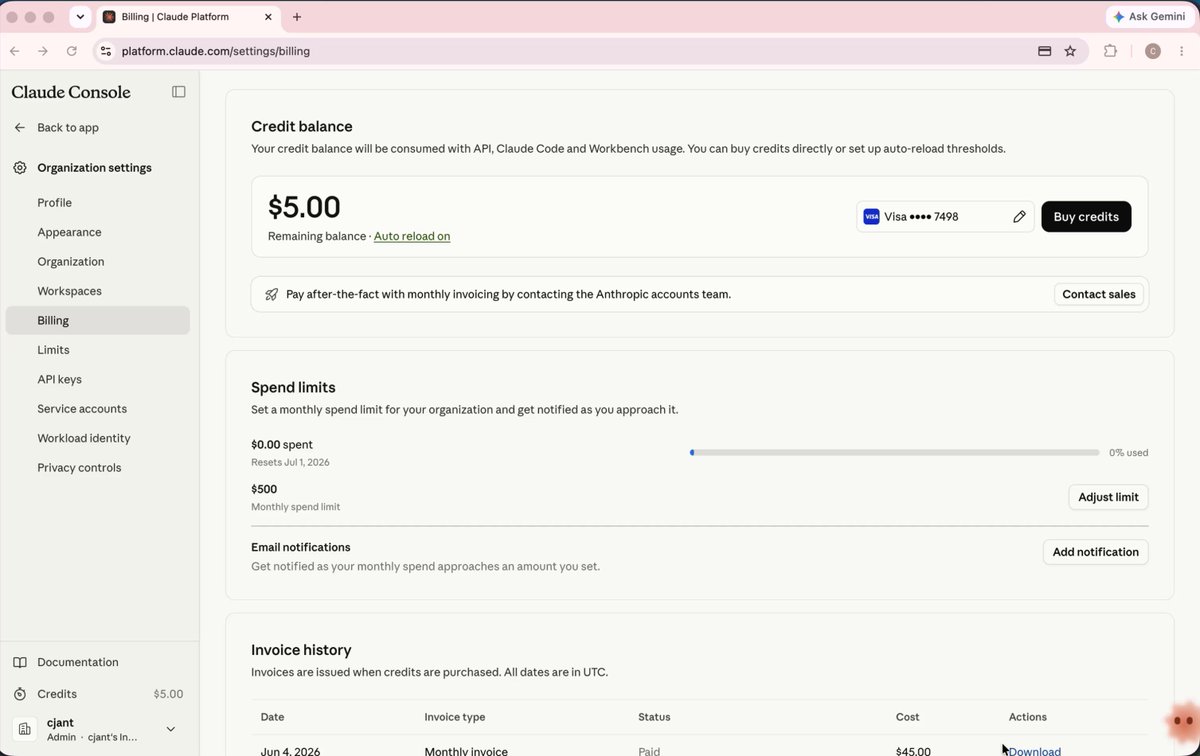Screen dimensions: 1200x756
Task: Go back with the browser back arrow
Action: click(x=14, y=51)
